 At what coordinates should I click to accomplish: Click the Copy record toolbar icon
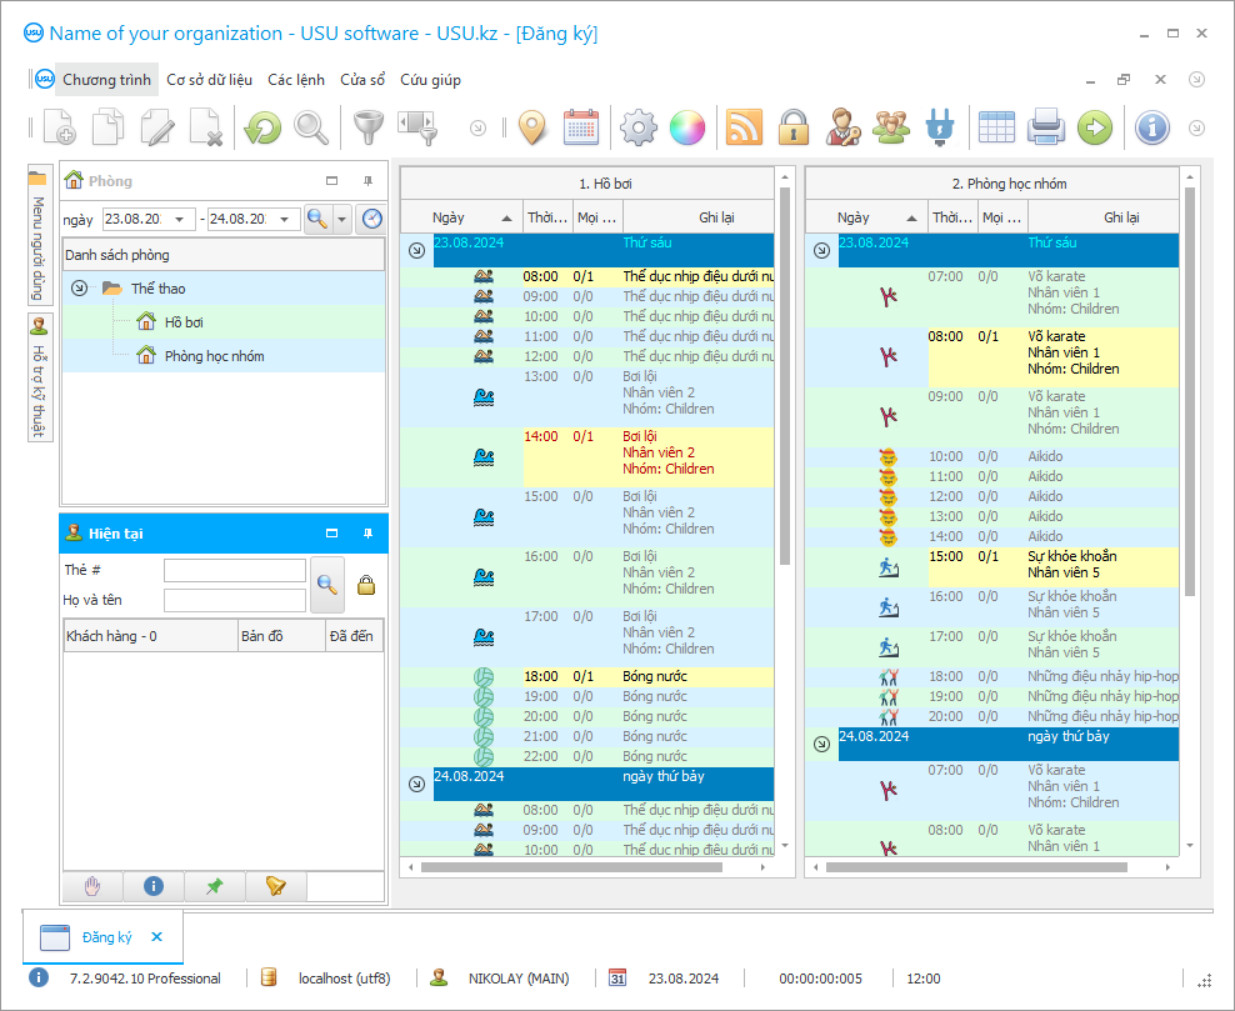pos(108,128)
